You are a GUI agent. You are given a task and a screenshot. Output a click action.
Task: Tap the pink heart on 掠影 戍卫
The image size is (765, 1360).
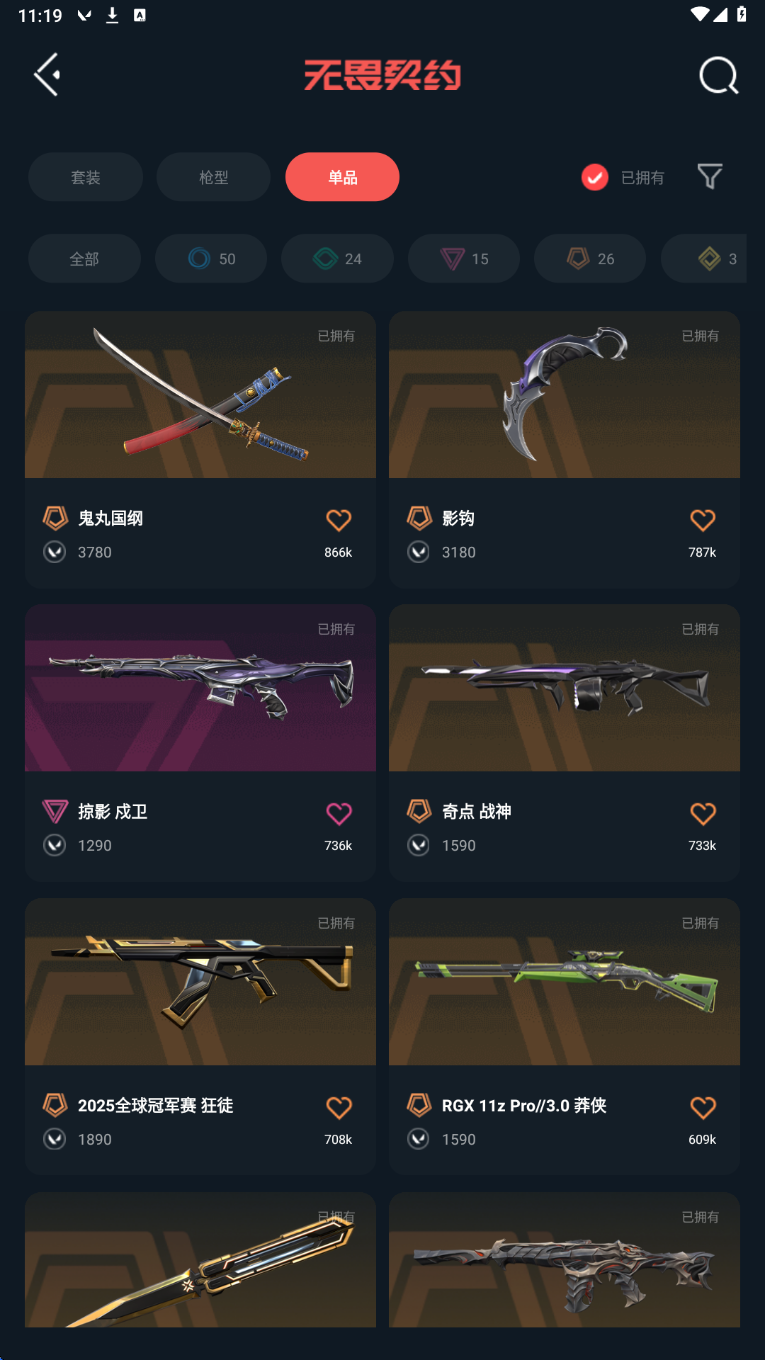point(339,814)
